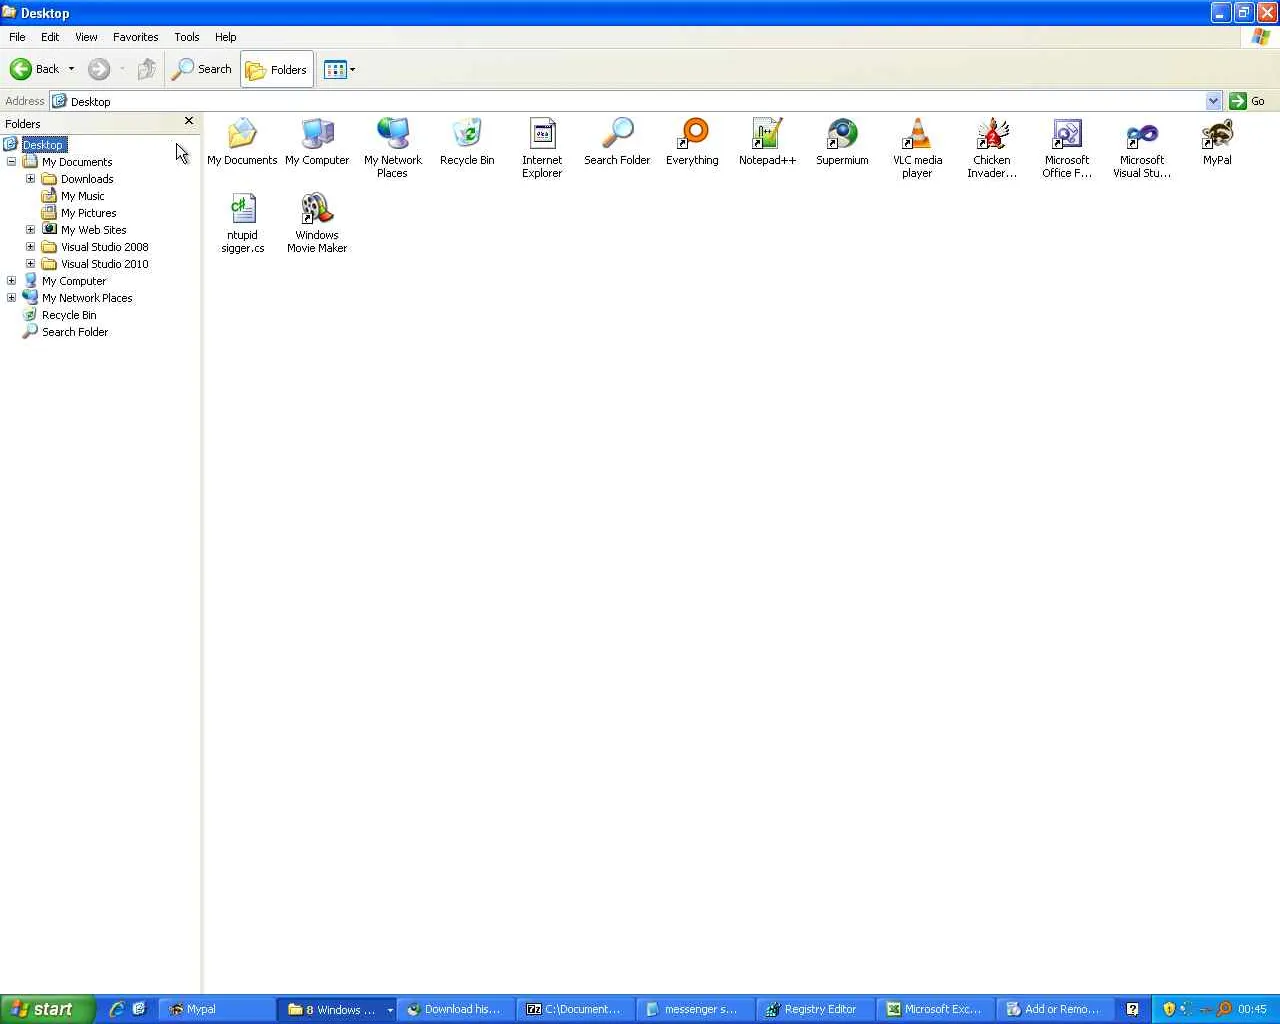Close the Folders pane

[188, 121]
